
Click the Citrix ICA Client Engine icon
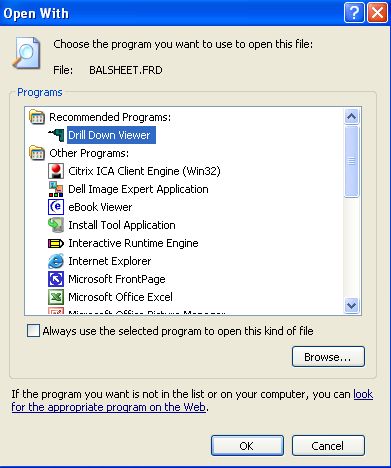pyautogui.click(x=56, y=171)
